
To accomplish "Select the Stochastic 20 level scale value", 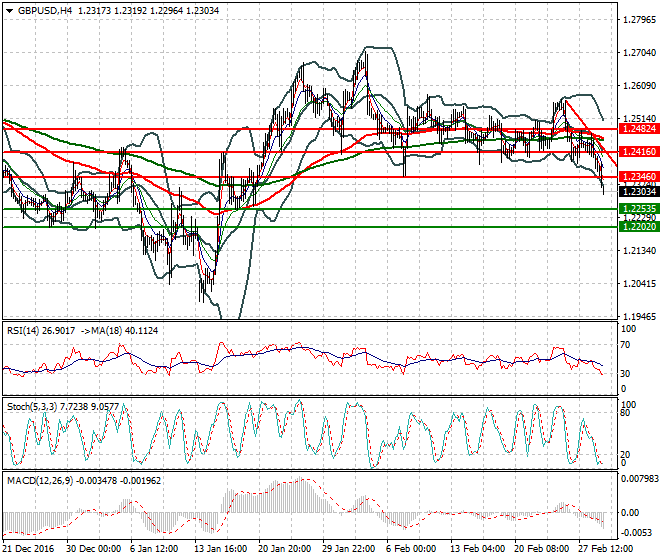I will pyautogui.click(x=626, y=454).
